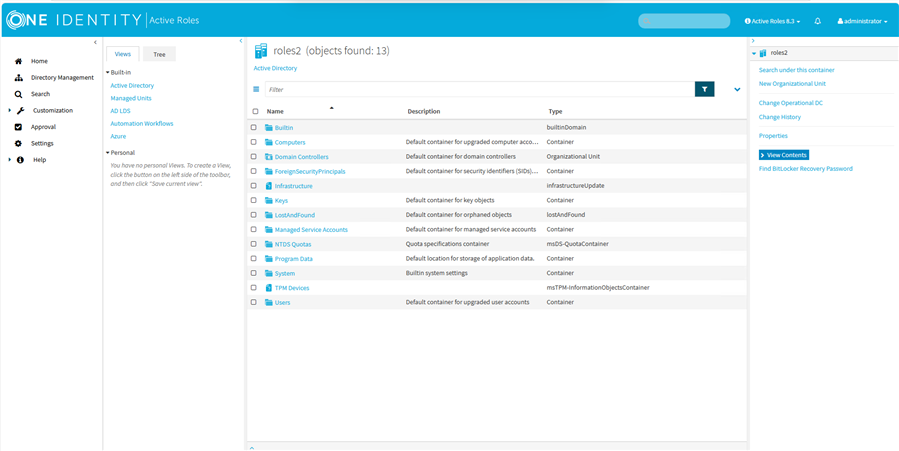Open the Settings menu item
899x451 pixels.
pyautogui.click(x=42, y=143)
